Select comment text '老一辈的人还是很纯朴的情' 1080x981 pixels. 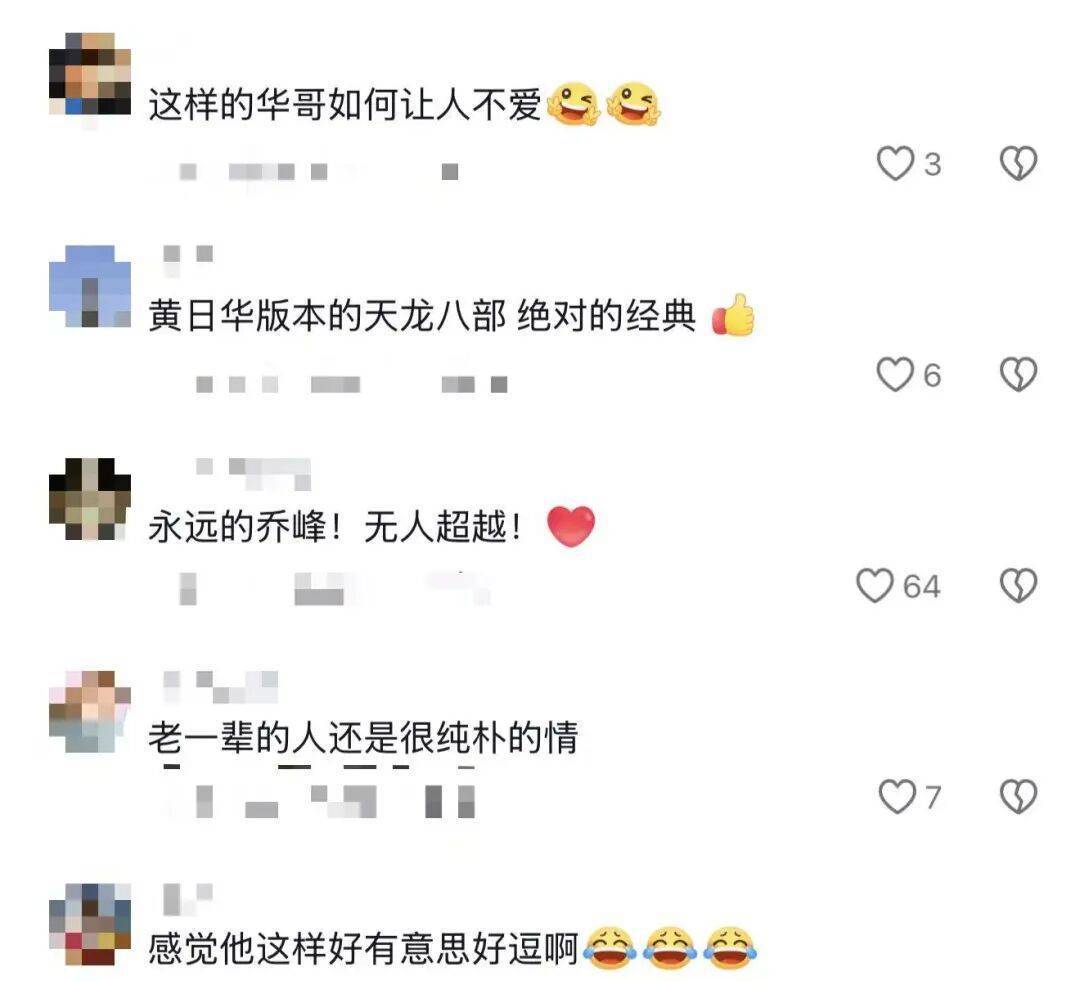[363, 738]
